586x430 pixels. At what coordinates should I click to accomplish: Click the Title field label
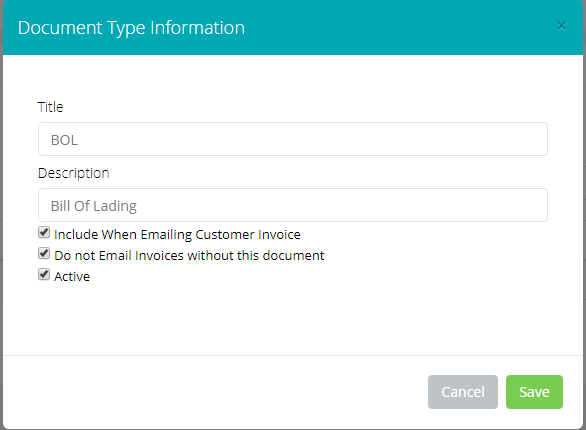[x=50, y=107]
